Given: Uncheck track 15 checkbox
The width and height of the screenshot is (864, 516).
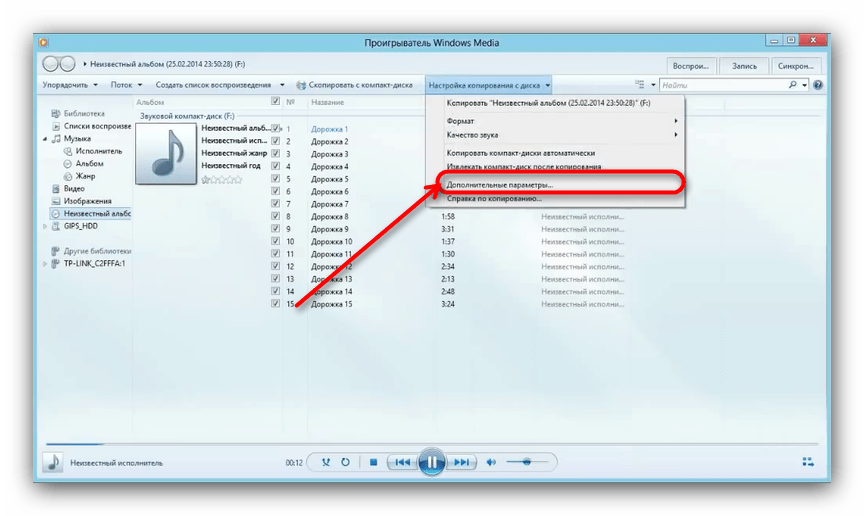Looking at the screenshot, I should point(275,304).
